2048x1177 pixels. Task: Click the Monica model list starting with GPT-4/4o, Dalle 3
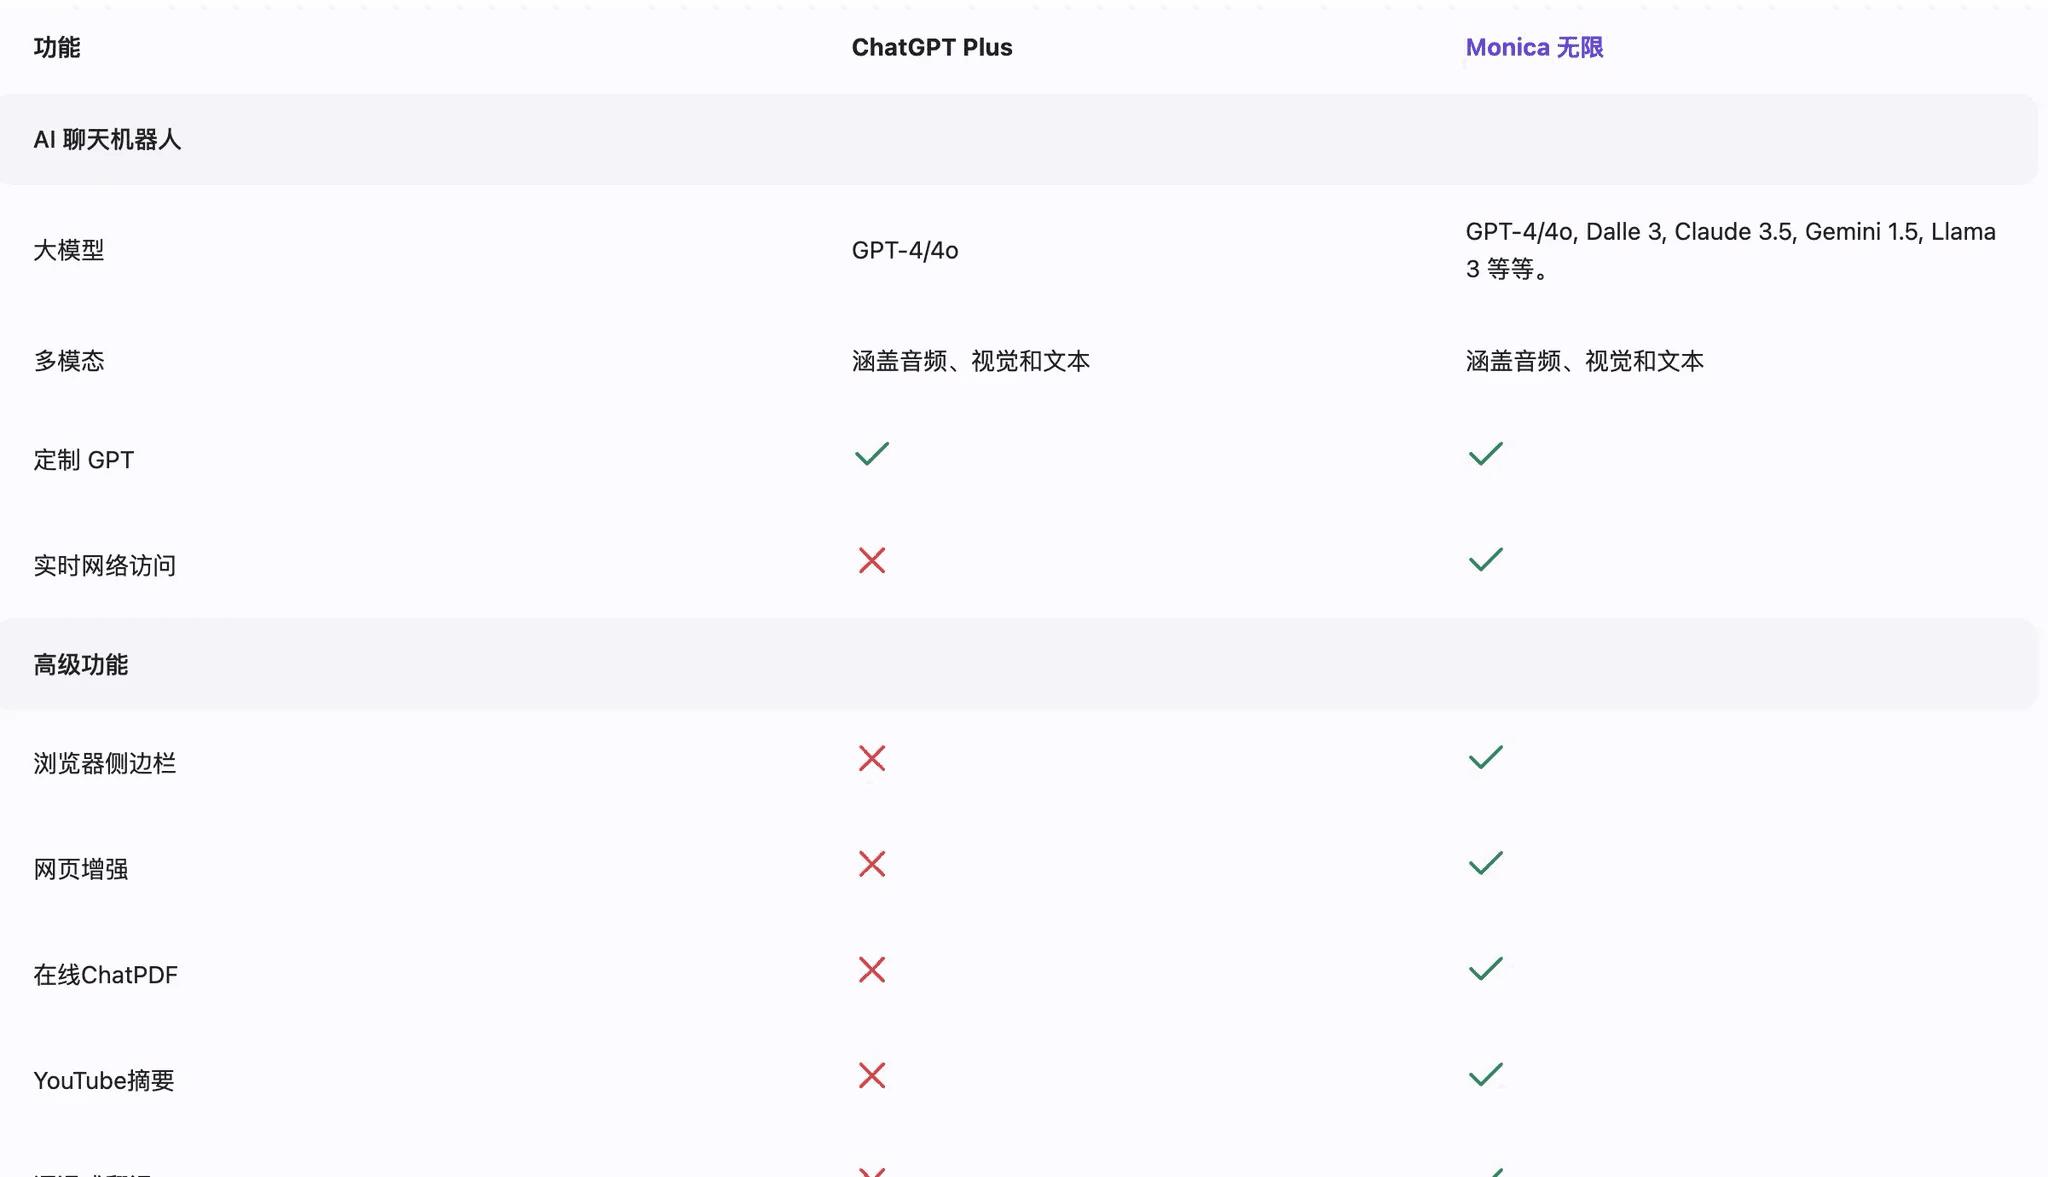click(1730, 250)
